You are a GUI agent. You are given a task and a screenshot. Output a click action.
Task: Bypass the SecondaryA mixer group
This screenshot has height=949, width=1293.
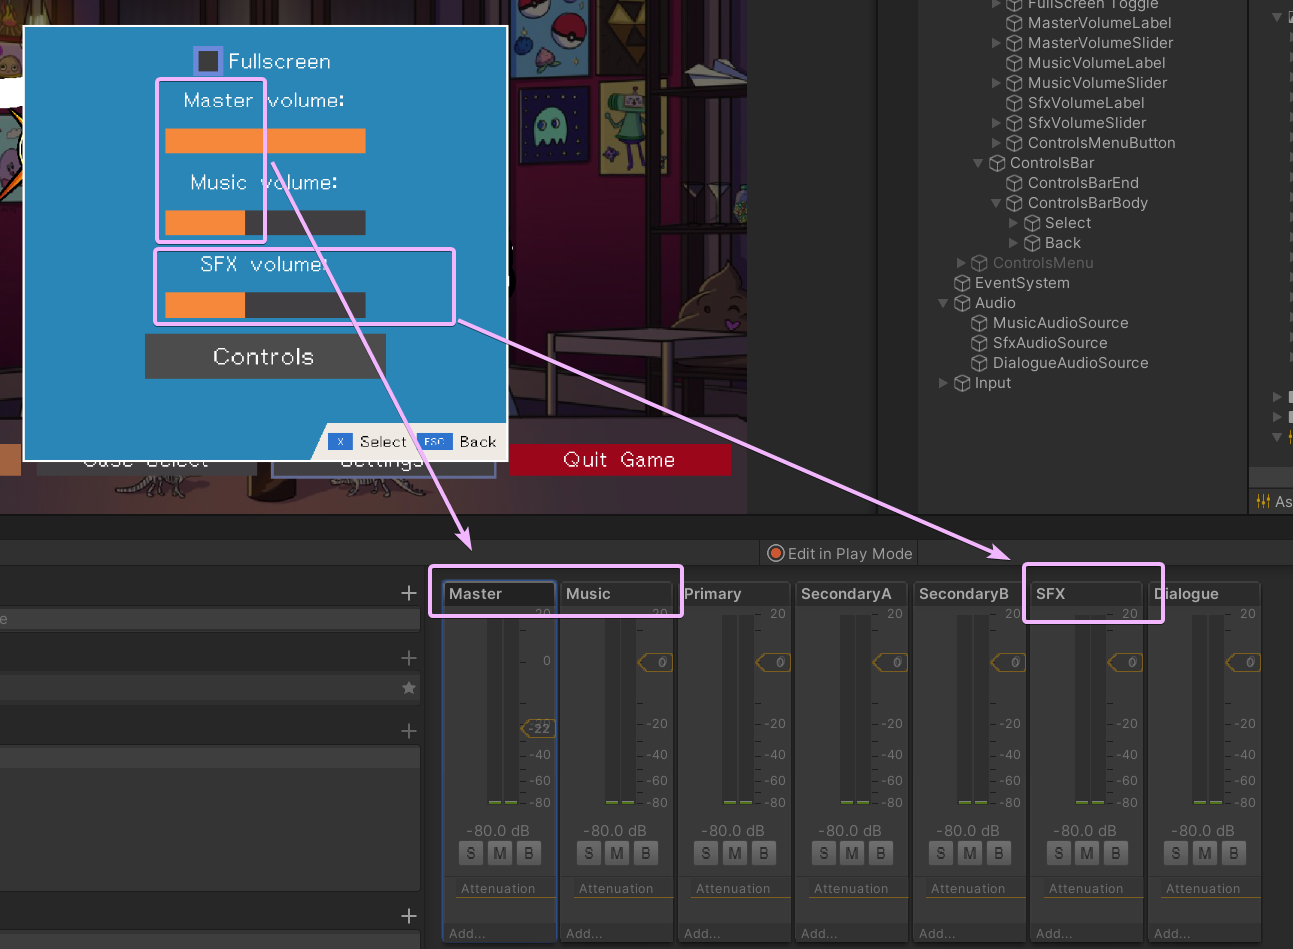pyautogui.click(x=880, y=853)
